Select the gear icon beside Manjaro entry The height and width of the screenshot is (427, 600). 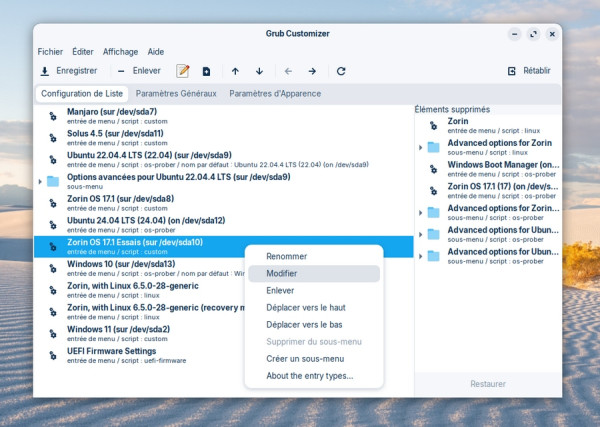pos(53,116)
